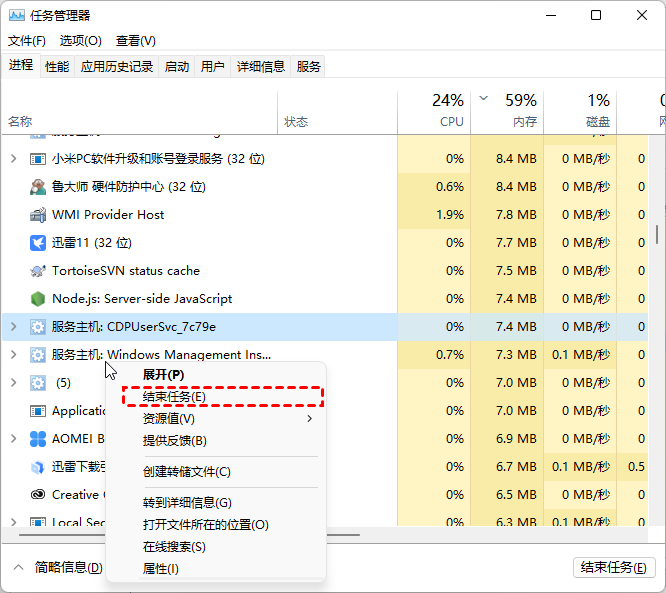This screenshot has height=593, width=666.
Task: Click the 6.7 MB memory value
Action: tap(516, 467)
